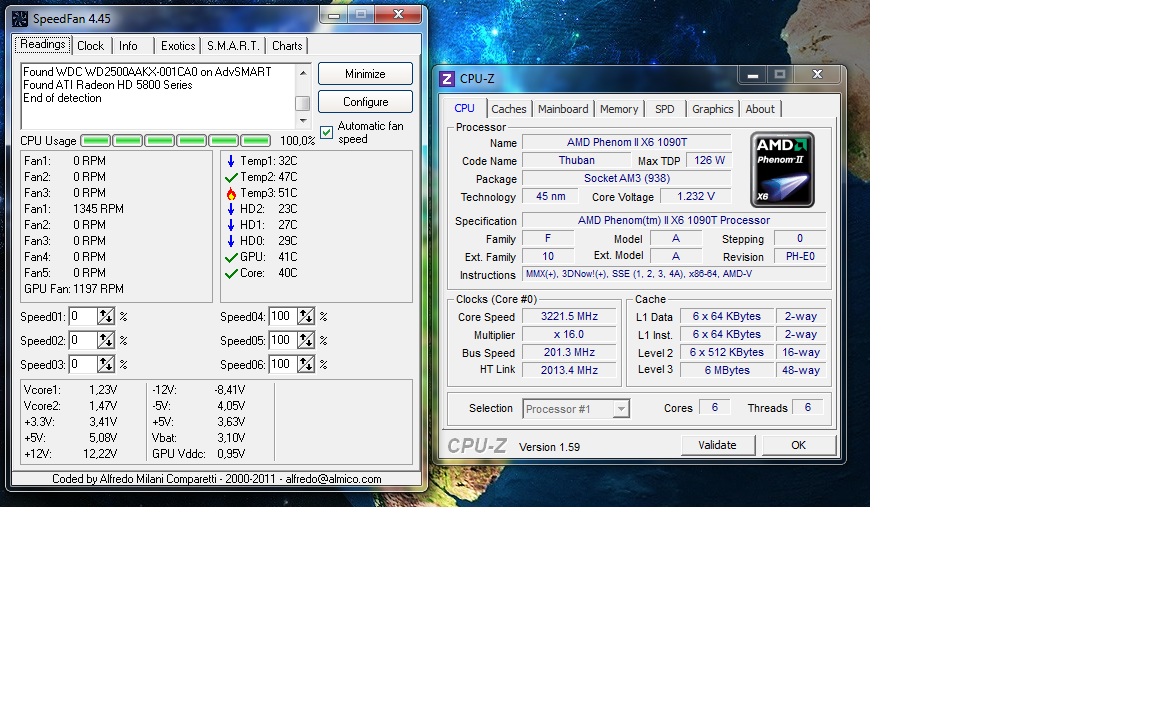The width and height of the screenshot is (1152, 720).
Task: Click the GPU temperature checkmark icon
Action: (x=231, y=257)
